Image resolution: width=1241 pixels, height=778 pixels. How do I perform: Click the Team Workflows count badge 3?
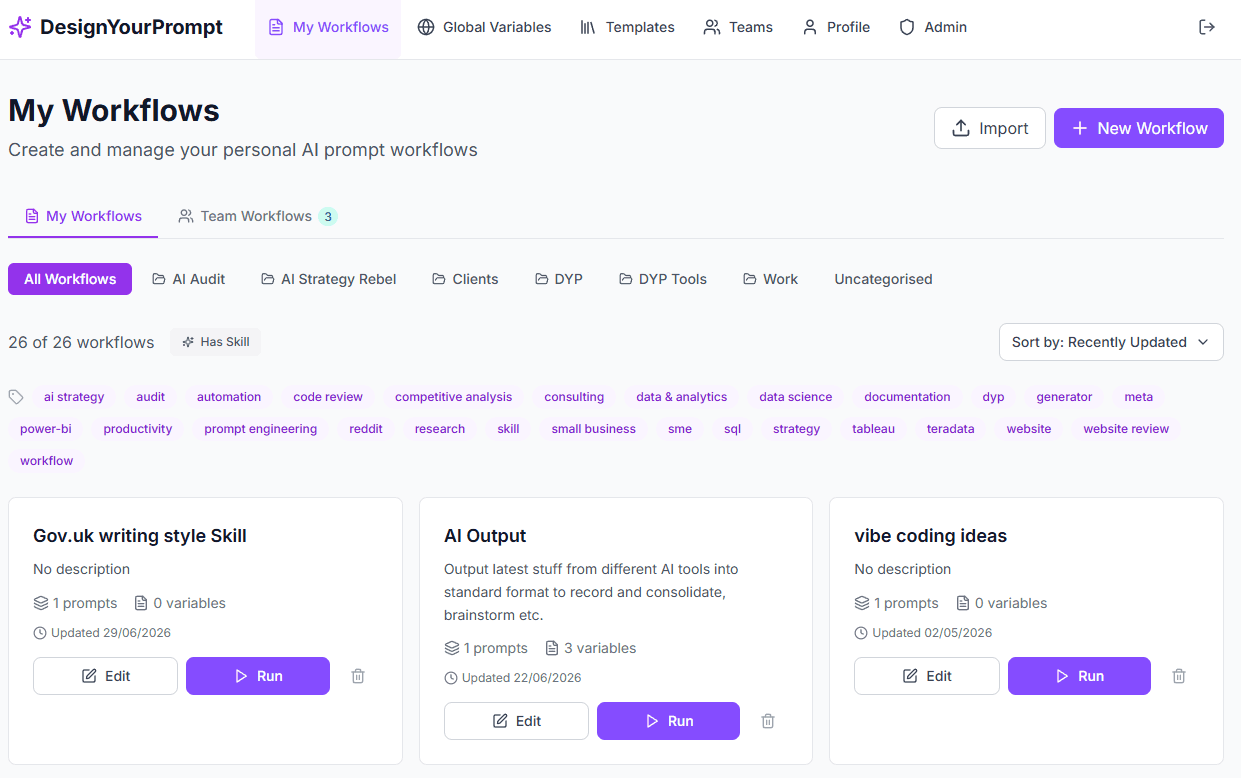click(x=328, y=216)
